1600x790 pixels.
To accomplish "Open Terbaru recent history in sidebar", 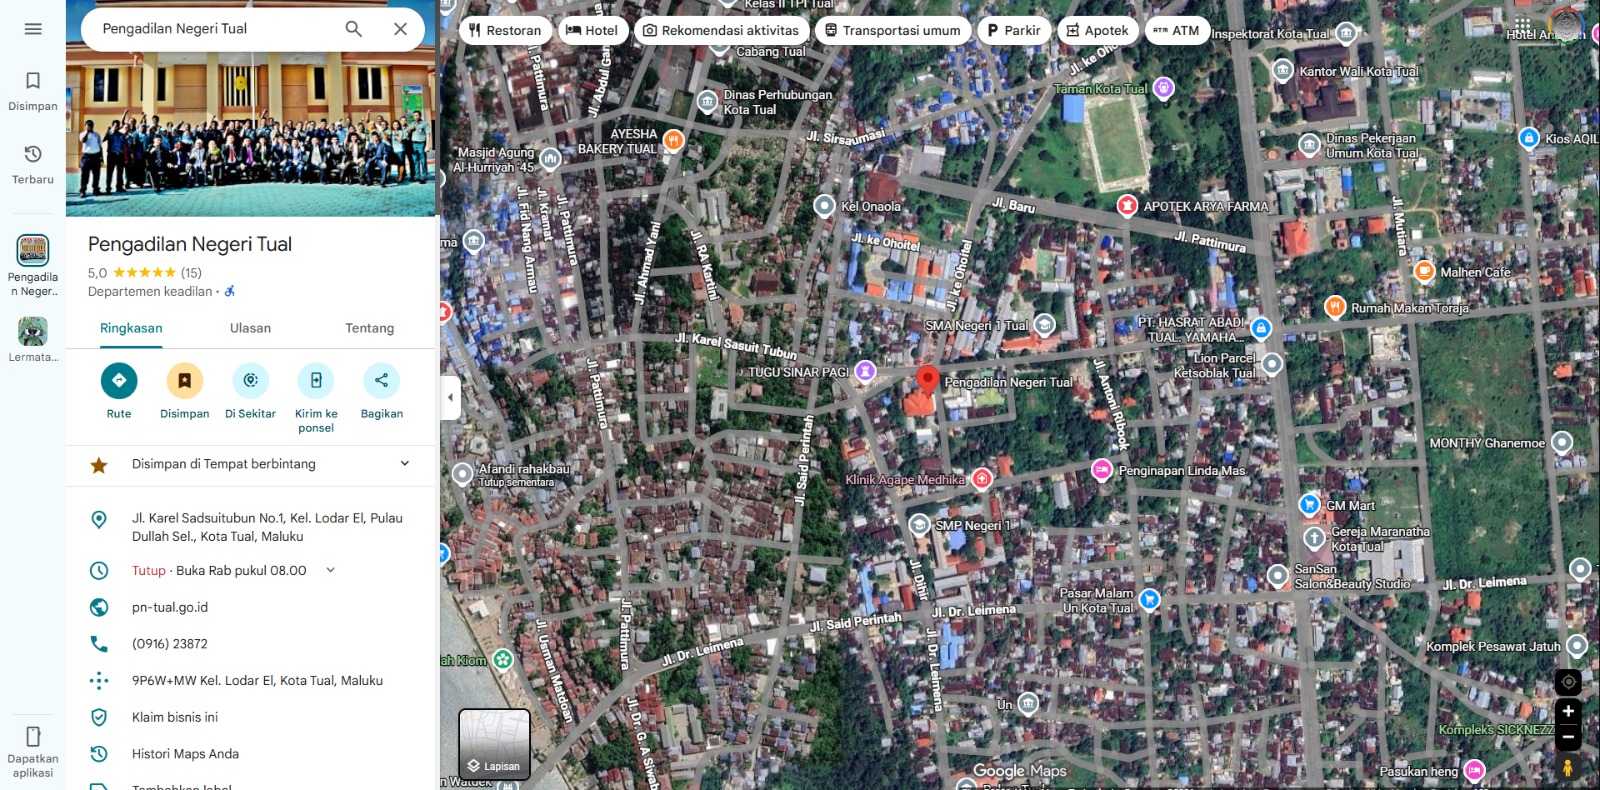I will point(33,164).
